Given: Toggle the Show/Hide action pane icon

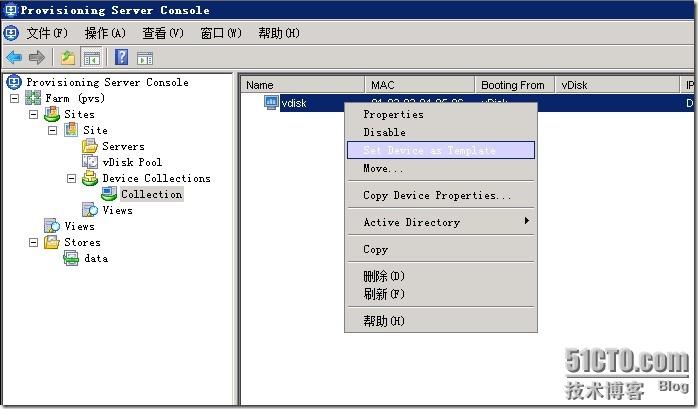Looking at the screenshot, I should point(145,58).
